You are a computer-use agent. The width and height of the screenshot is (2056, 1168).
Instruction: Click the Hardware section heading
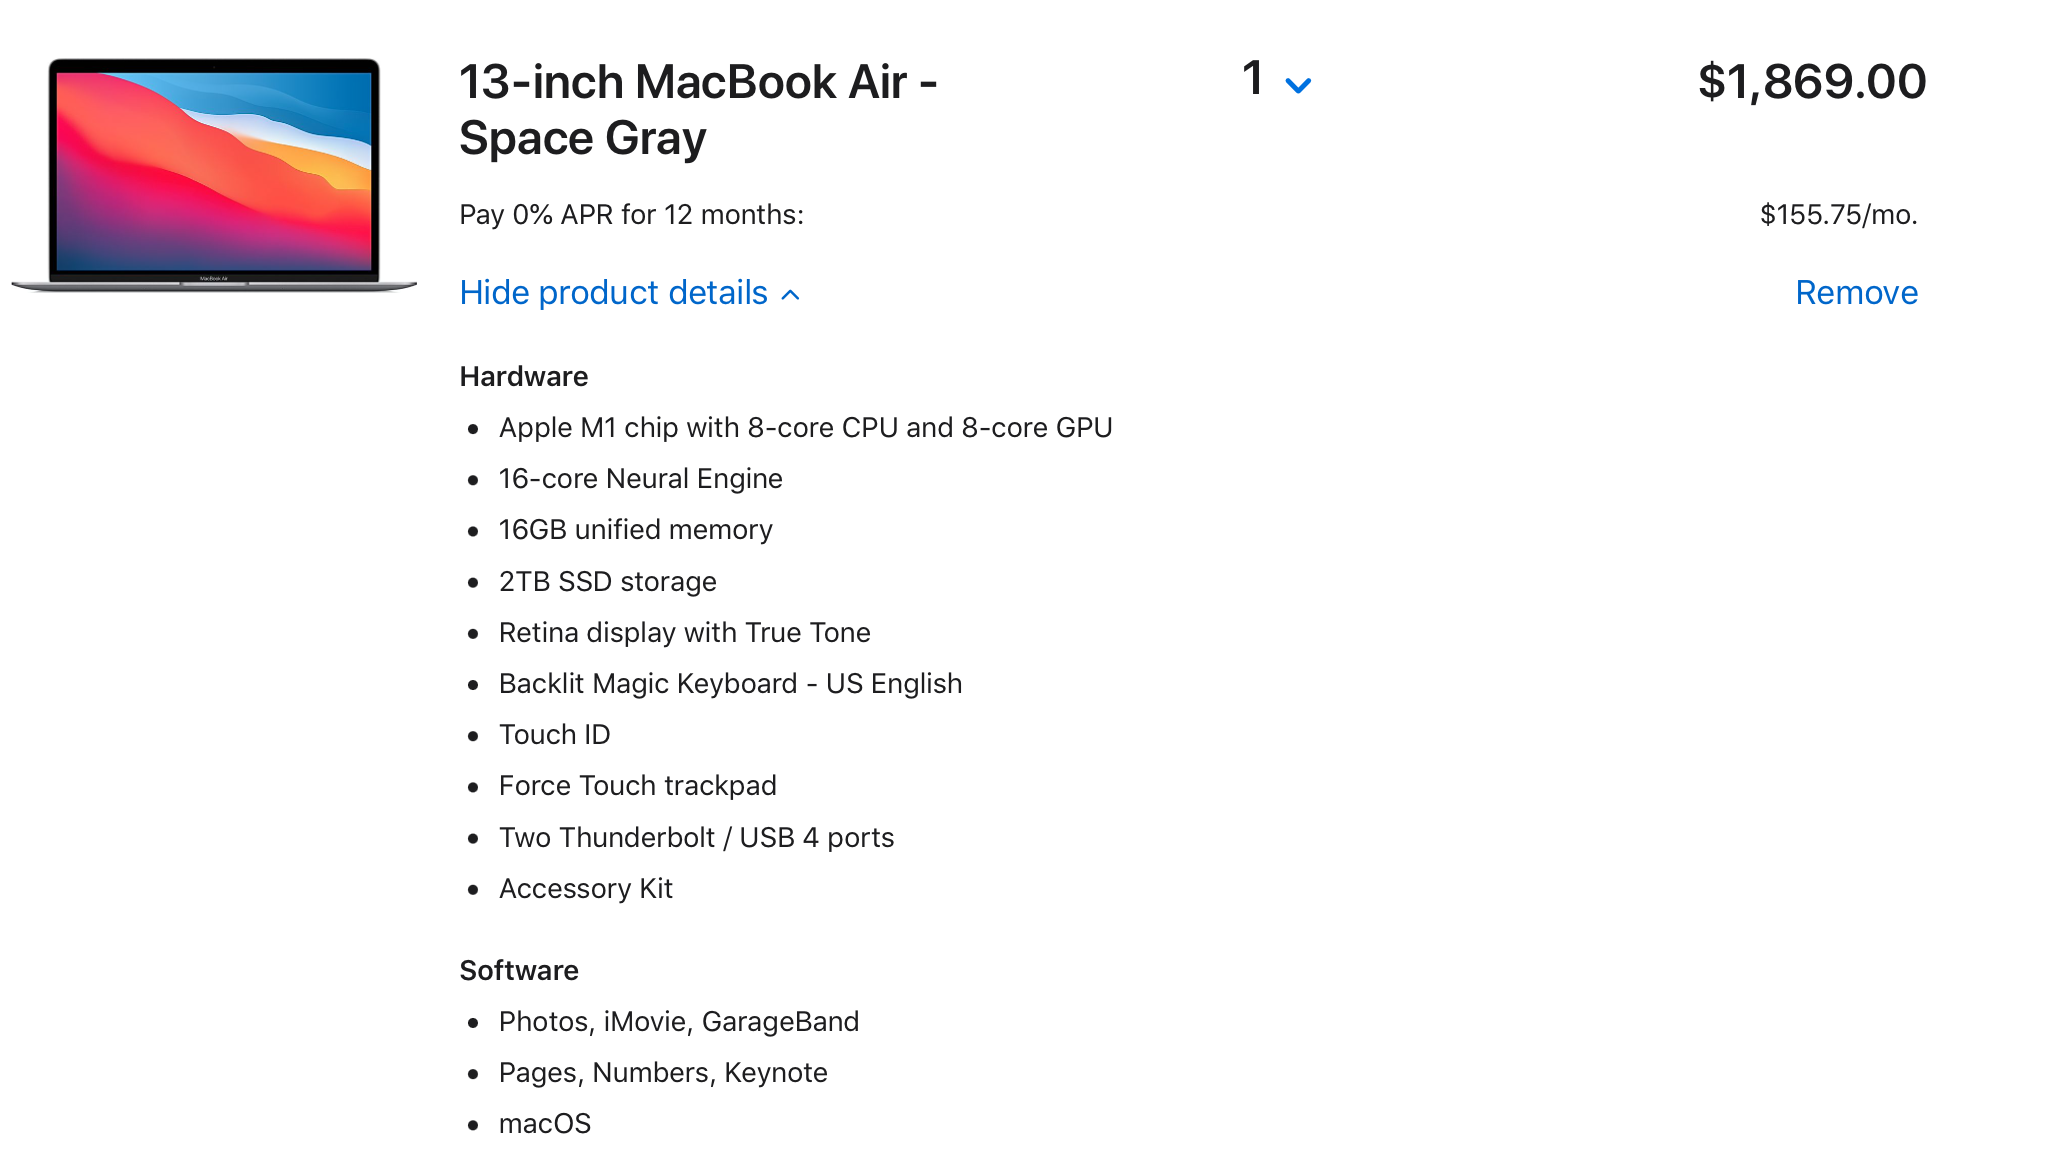(523, 377)
